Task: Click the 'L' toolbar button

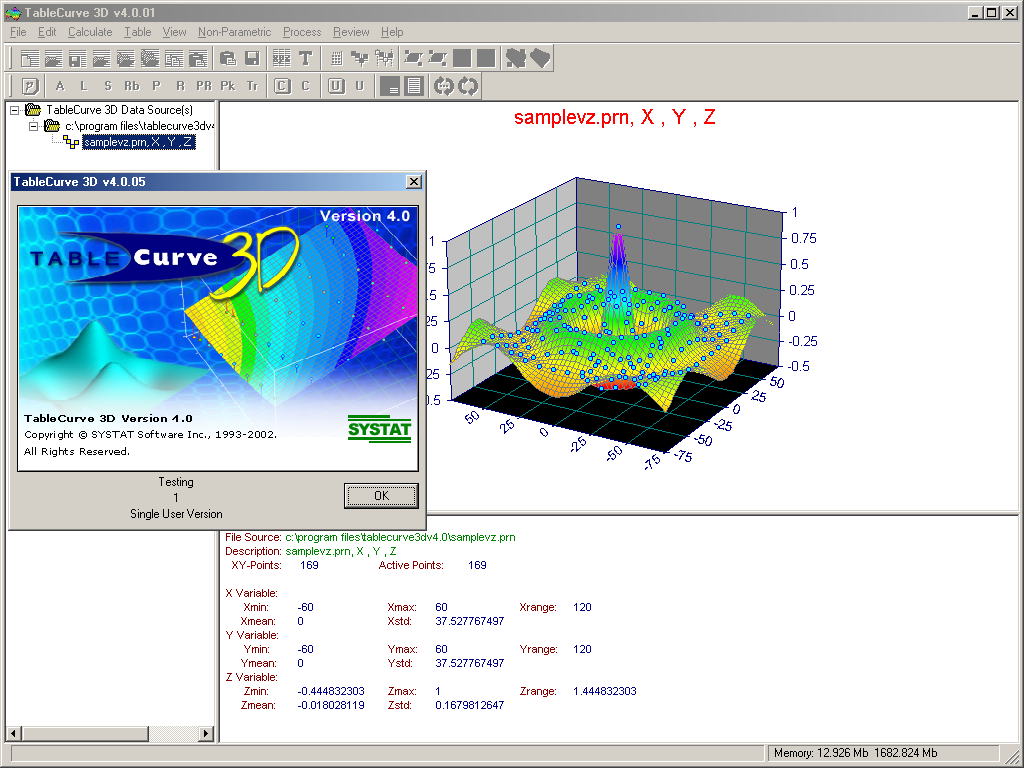Action: tap(84, 86)
